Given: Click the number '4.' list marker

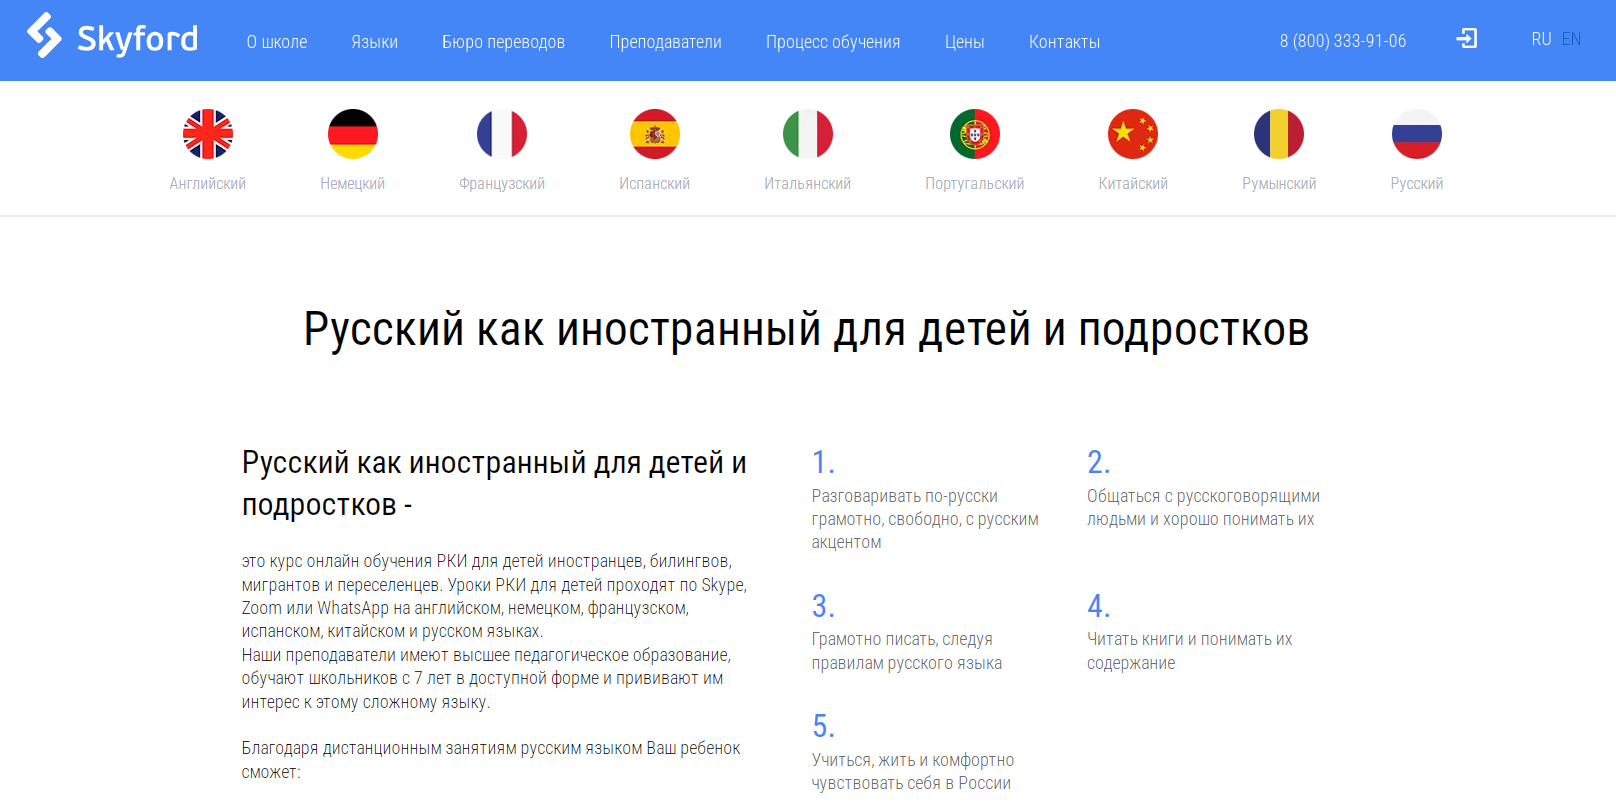Looking at the screenshot, I should [x=1098, y=606].
